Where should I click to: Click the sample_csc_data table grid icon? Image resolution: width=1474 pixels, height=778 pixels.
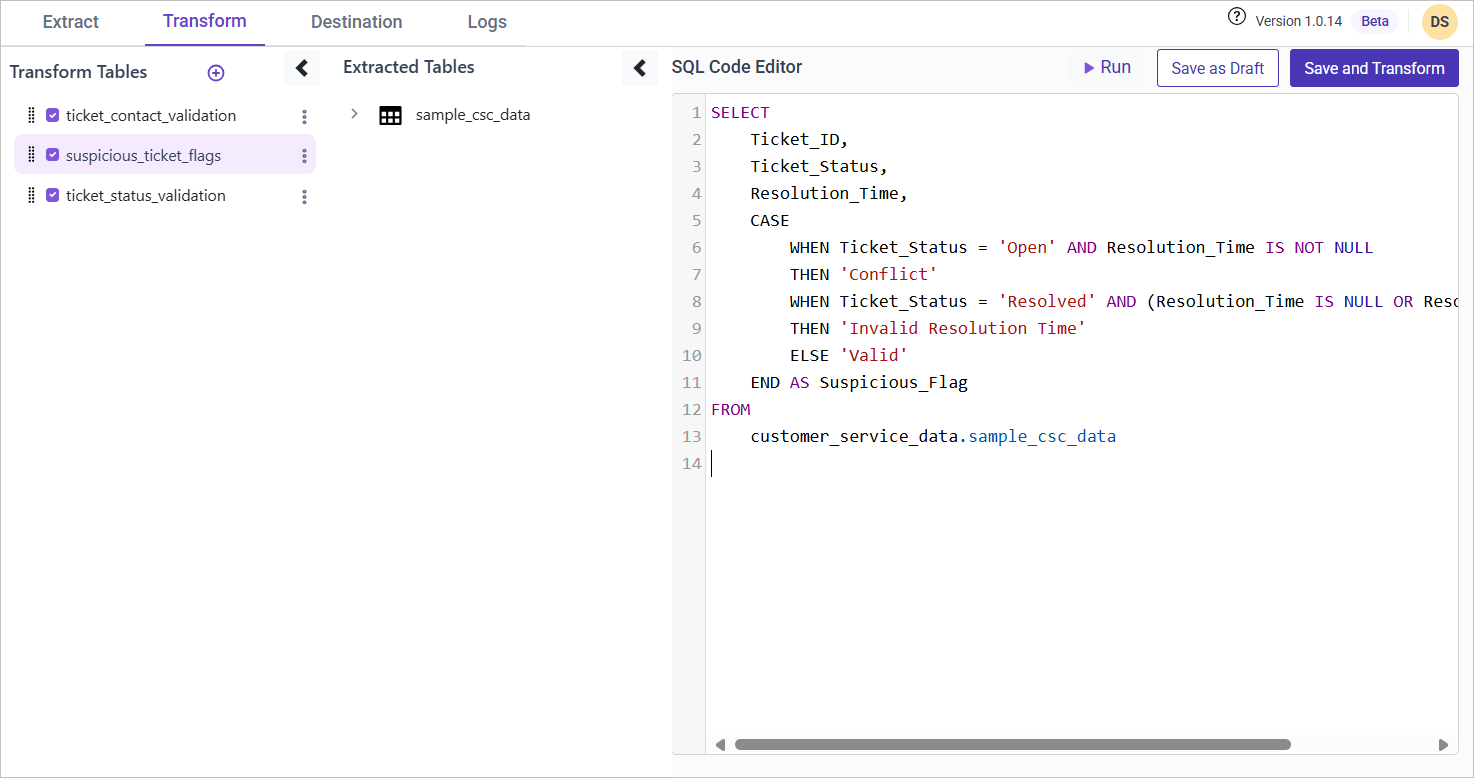pyautogui.click(x=390, y=115)
